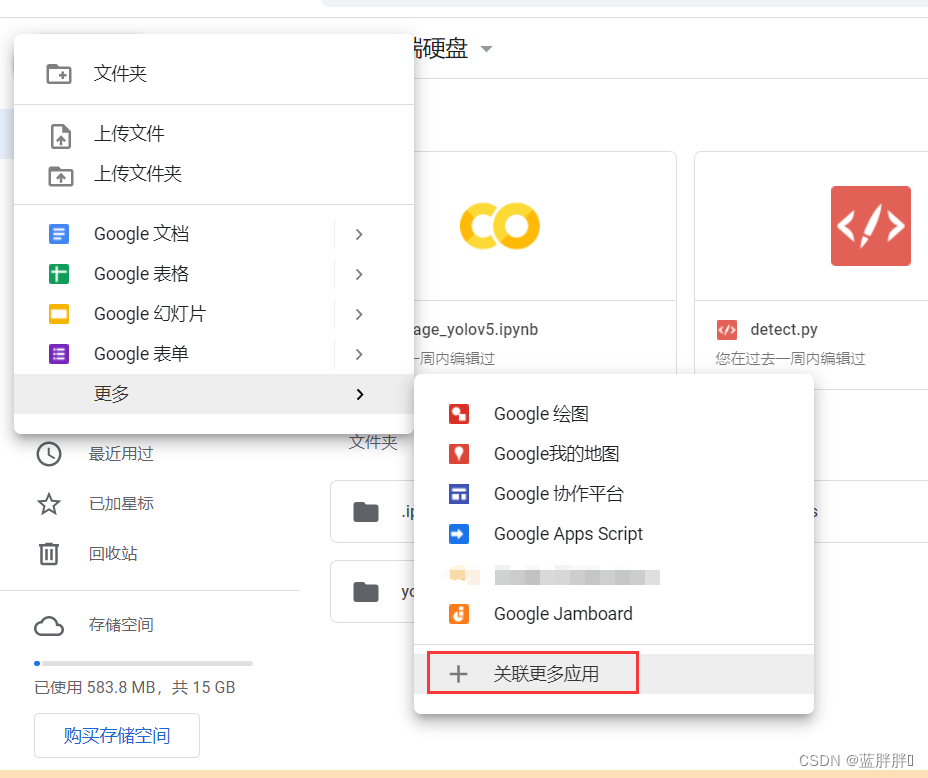
Task: Choose 上传文件 from the menu
Action: [x=214, y=134]
